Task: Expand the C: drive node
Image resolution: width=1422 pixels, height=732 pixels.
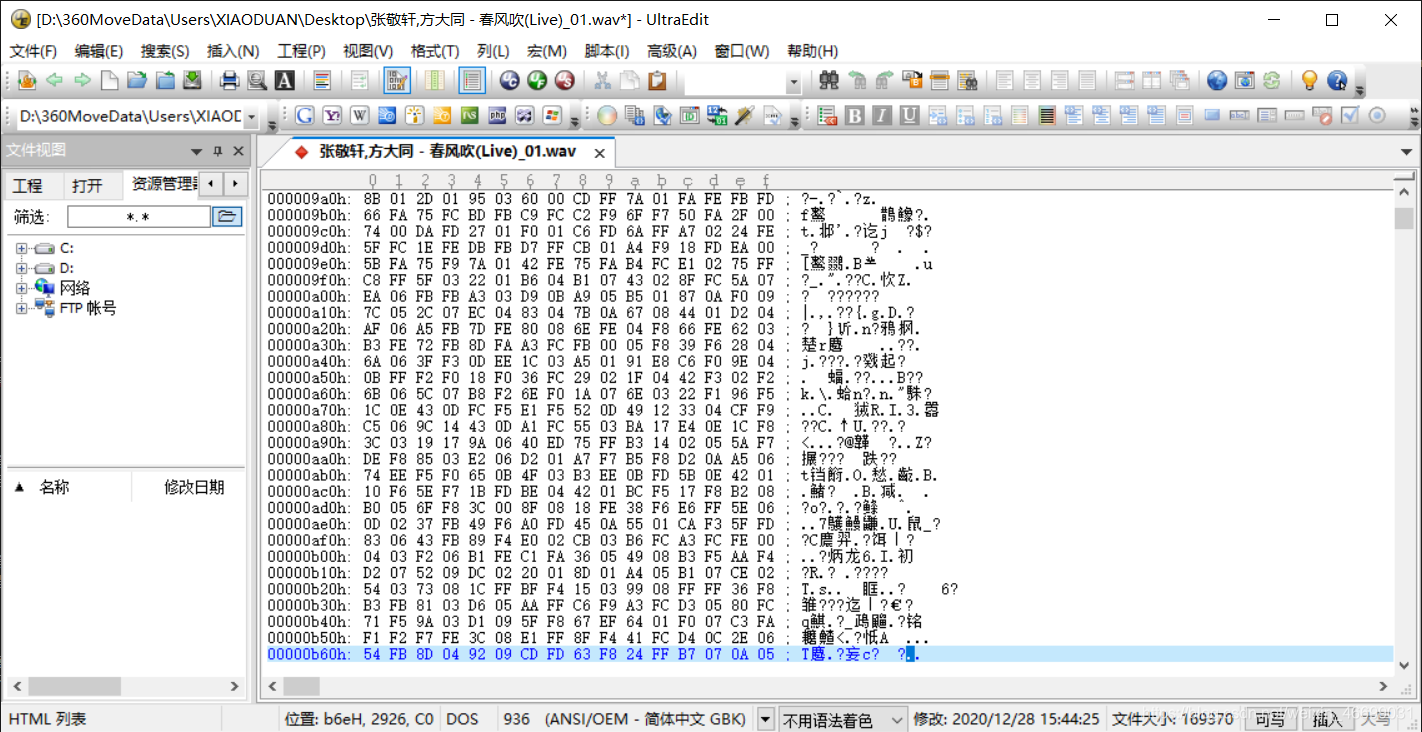Action: tap(21, 248)
